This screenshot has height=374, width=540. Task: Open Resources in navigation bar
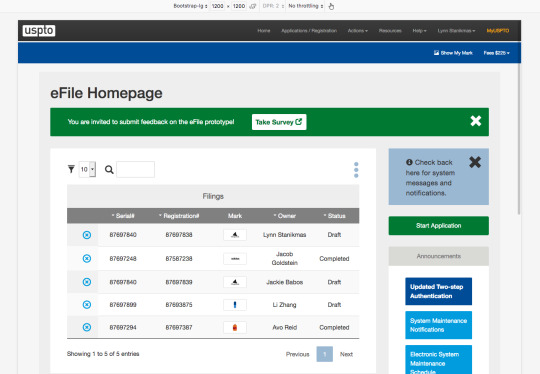click(390, 31)
